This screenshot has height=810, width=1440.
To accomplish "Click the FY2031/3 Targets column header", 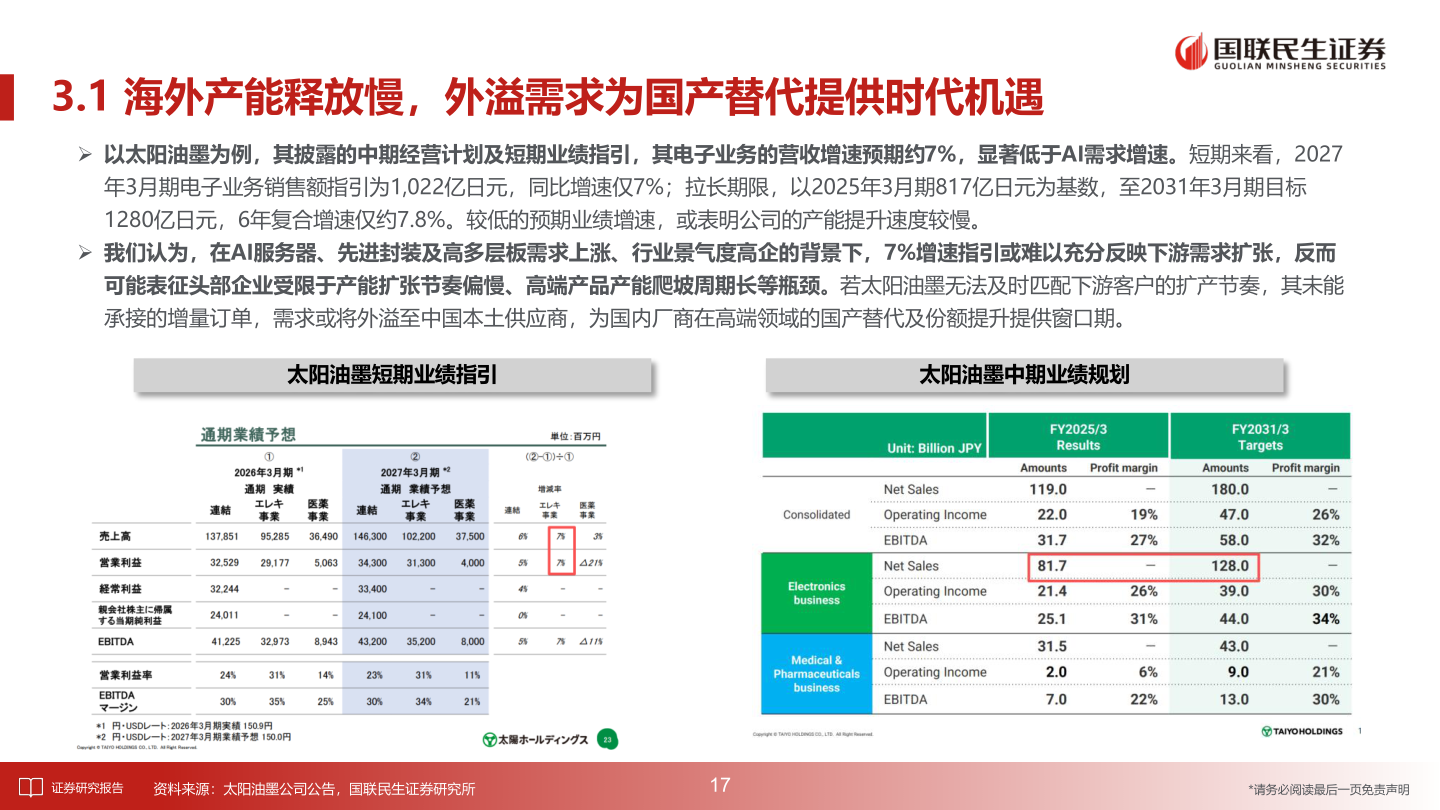I will pyautogui.click(x=1260, y=437).
